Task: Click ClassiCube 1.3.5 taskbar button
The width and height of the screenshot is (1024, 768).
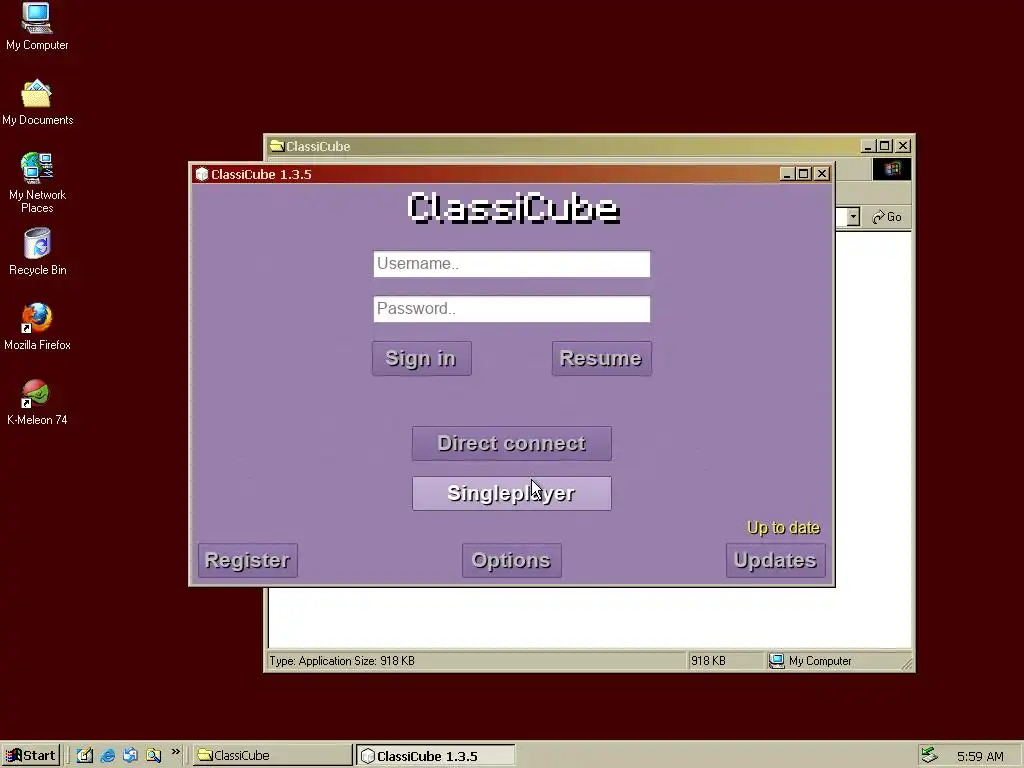Action: pos(436,756)
